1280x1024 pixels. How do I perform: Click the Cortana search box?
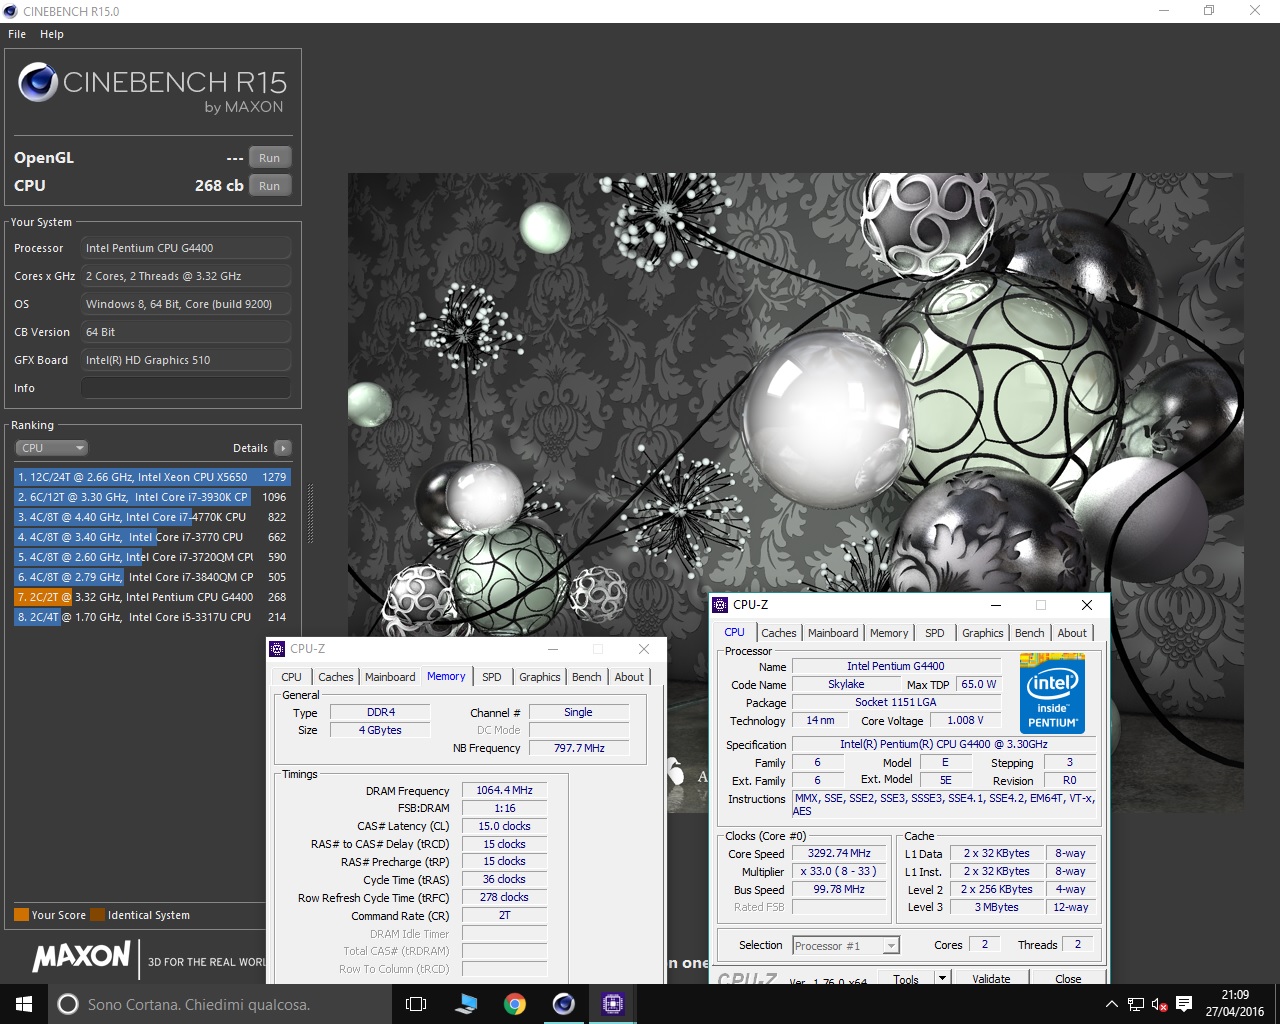[218, 1004]
